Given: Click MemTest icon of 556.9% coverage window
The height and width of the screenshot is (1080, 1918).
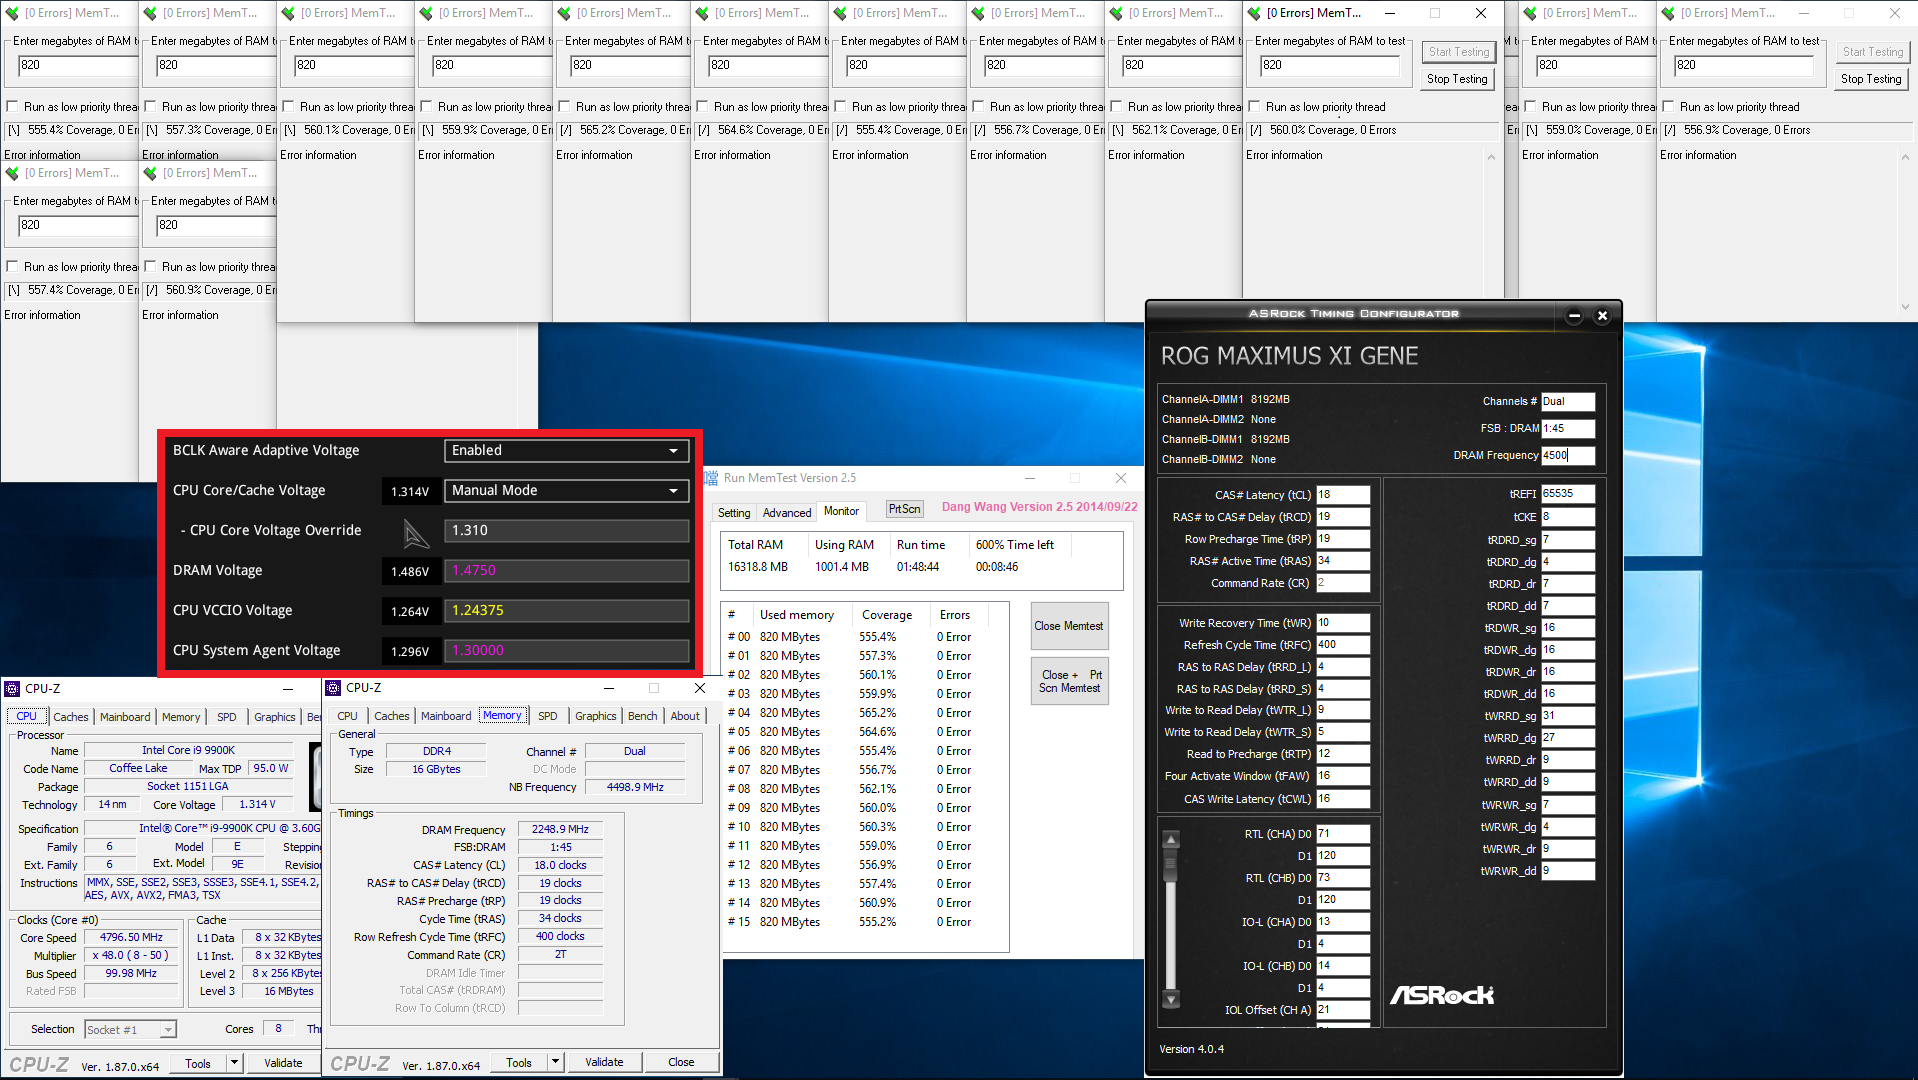Looking at the screenshot, I should point(1668,13).
